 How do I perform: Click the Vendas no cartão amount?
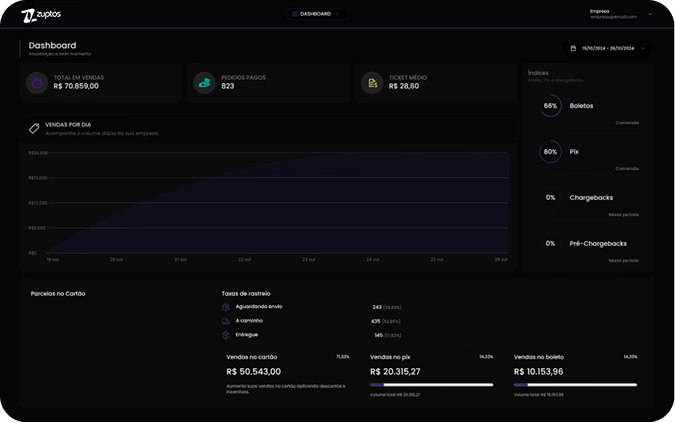[x=254, y=372]
